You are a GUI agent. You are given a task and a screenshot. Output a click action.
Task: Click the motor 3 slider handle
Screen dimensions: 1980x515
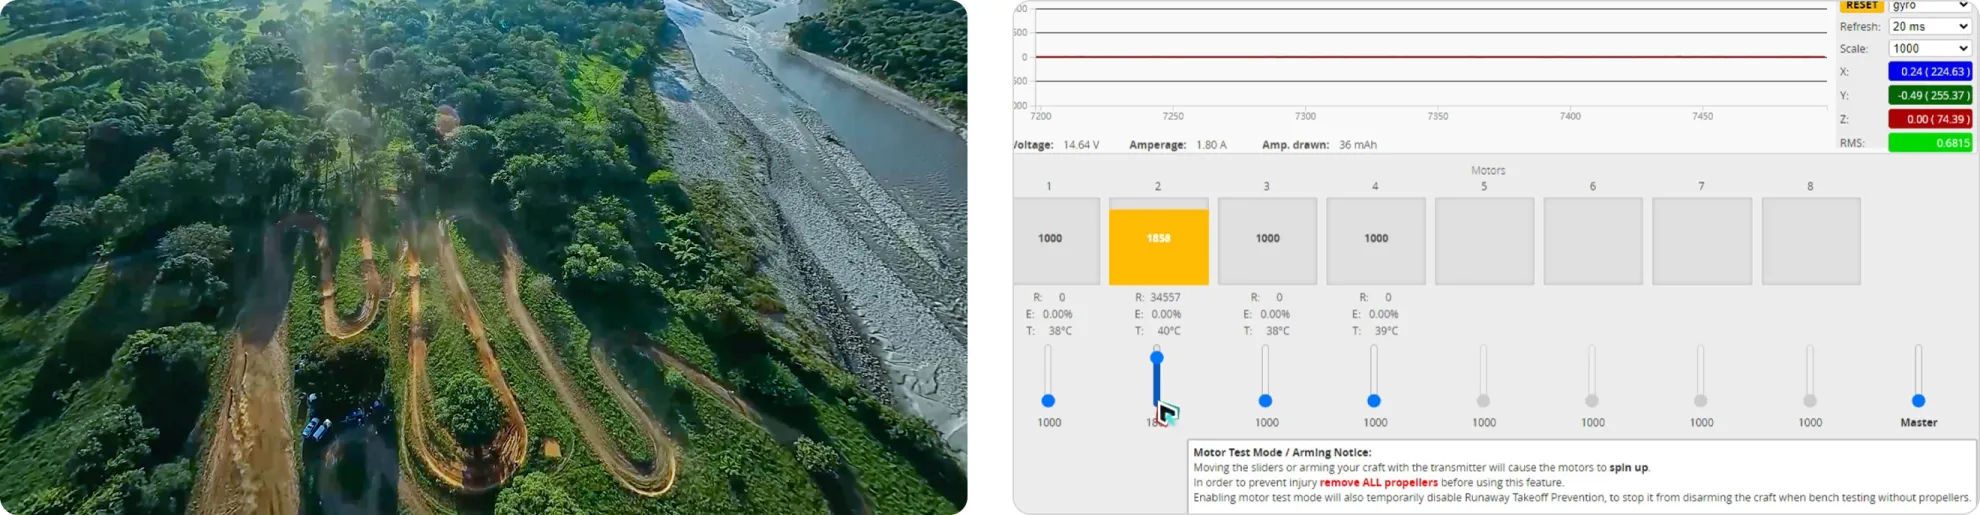click(1265, 401)
